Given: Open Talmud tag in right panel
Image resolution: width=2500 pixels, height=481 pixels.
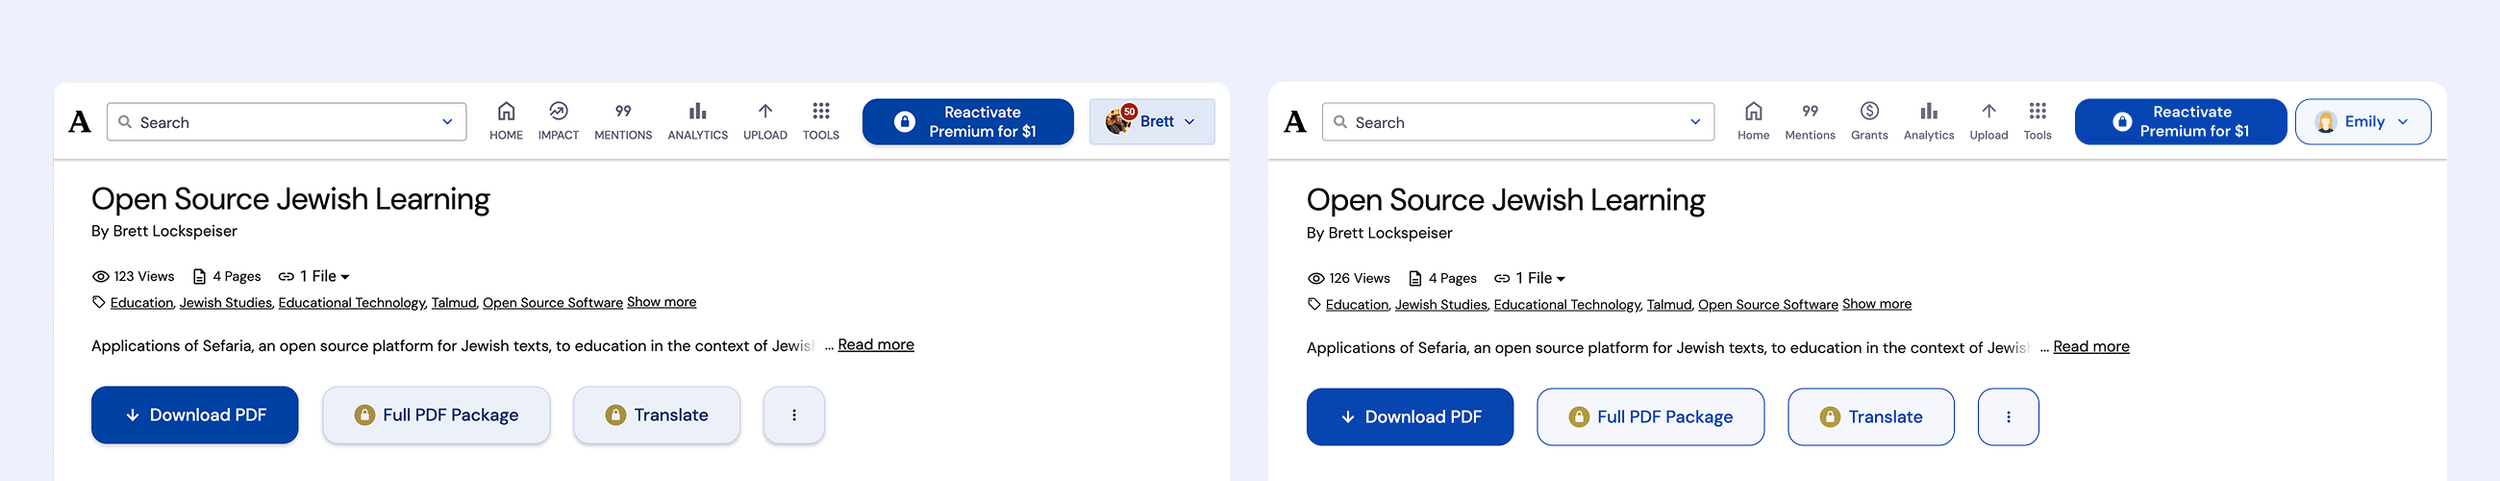Looking at the screenshot, I should click(1669, 305).
